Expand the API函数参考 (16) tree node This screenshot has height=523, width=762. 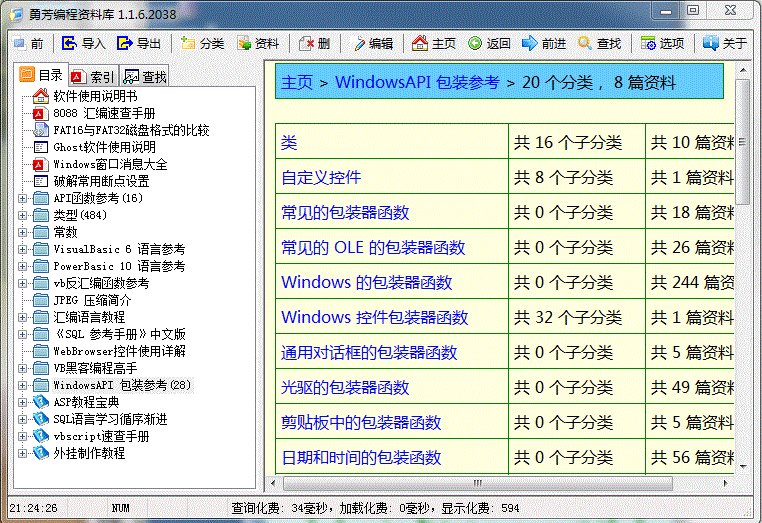click(x=23, y=198)
